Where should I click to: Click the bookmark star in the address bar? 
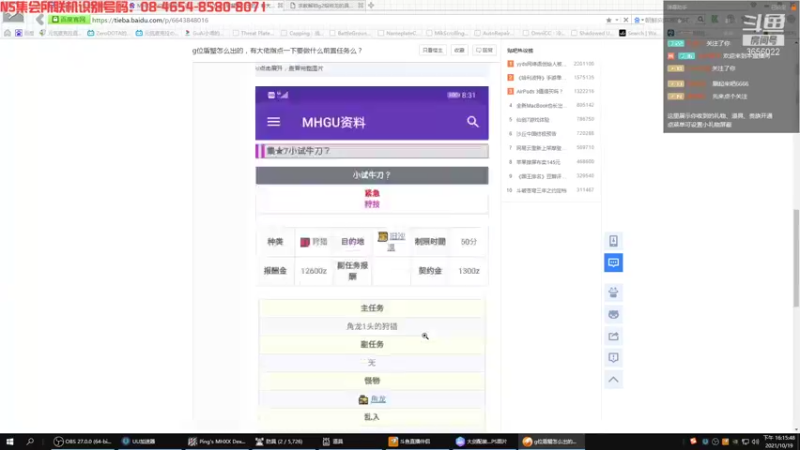[609, 20]
